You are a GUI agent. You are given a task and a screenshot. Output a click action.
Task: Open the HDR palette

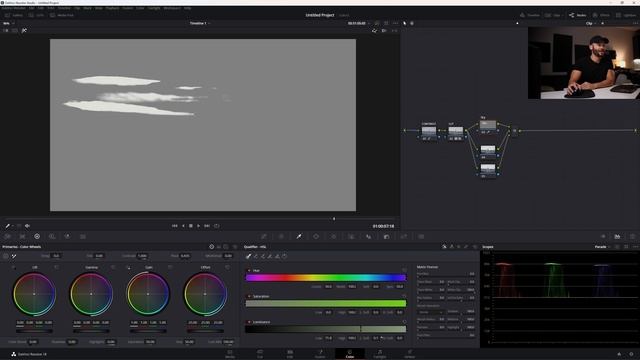point(52,236)
